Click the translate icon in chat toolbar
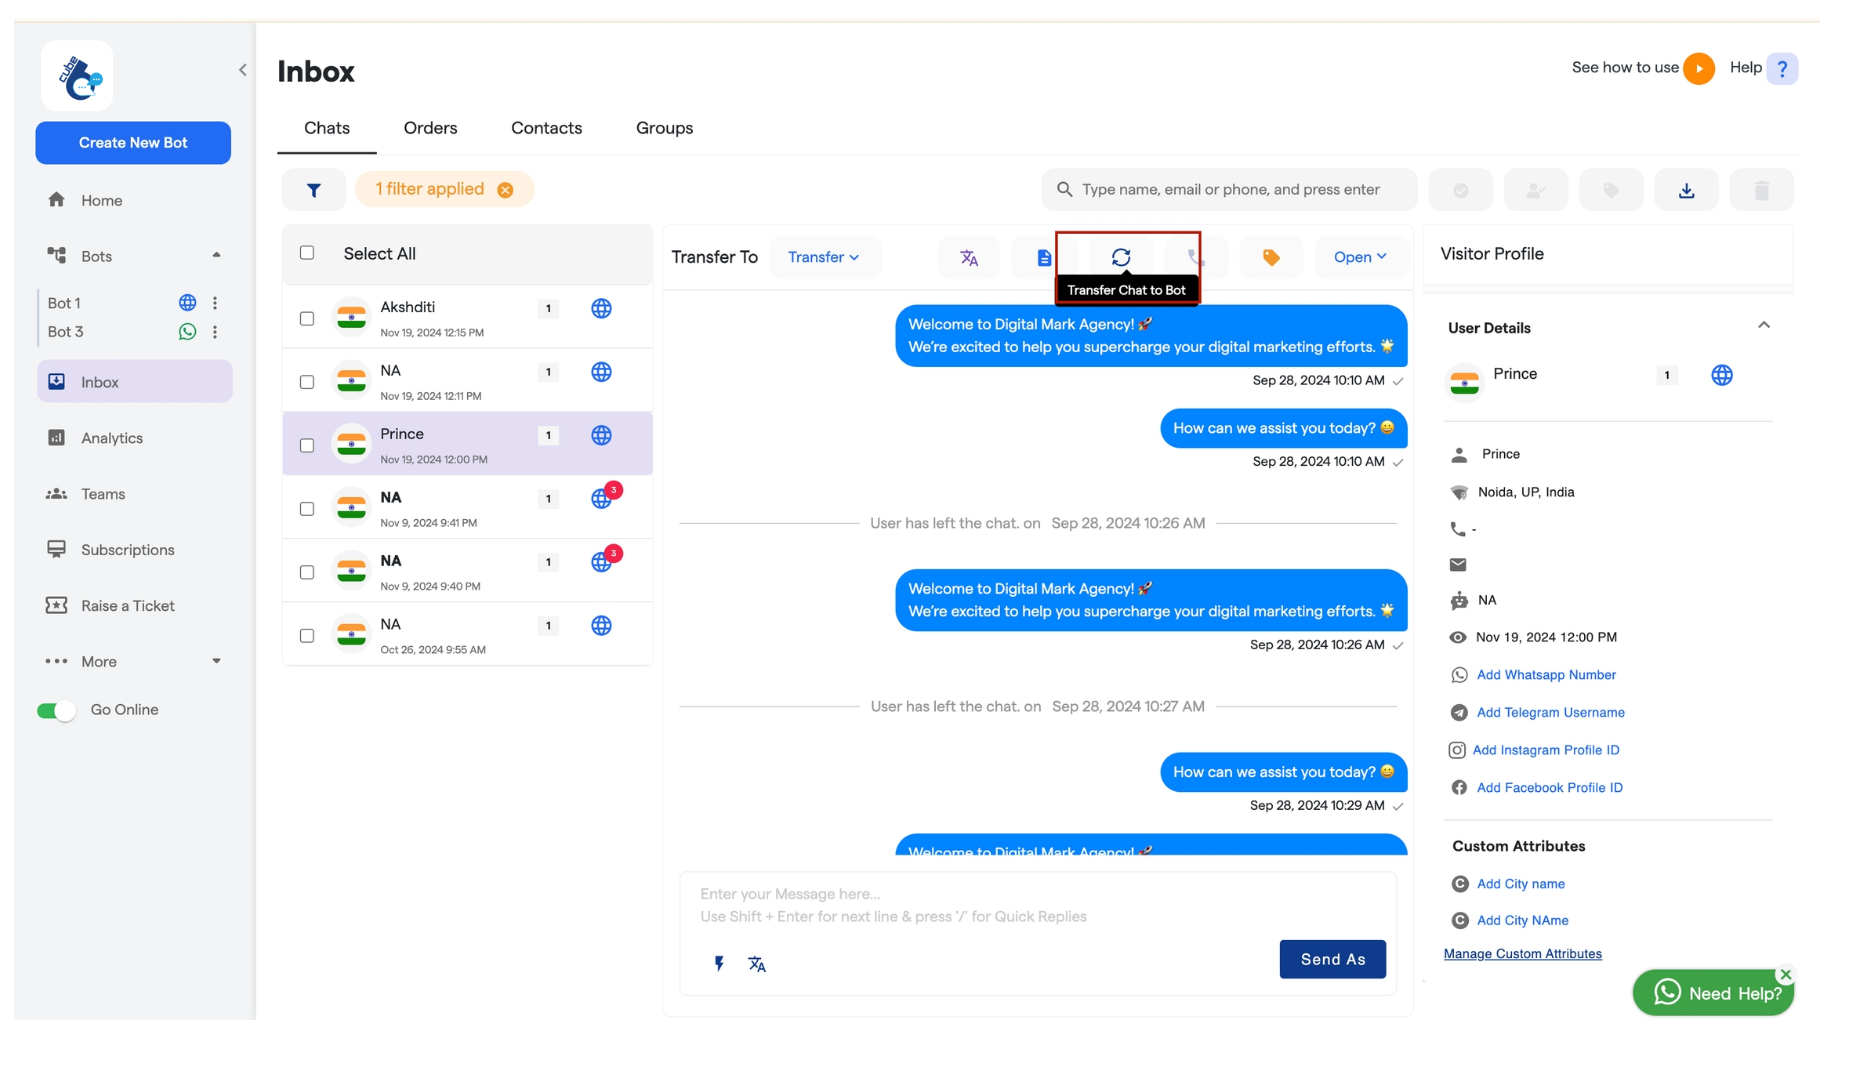1866x1080 pixels. coord(969,258)
